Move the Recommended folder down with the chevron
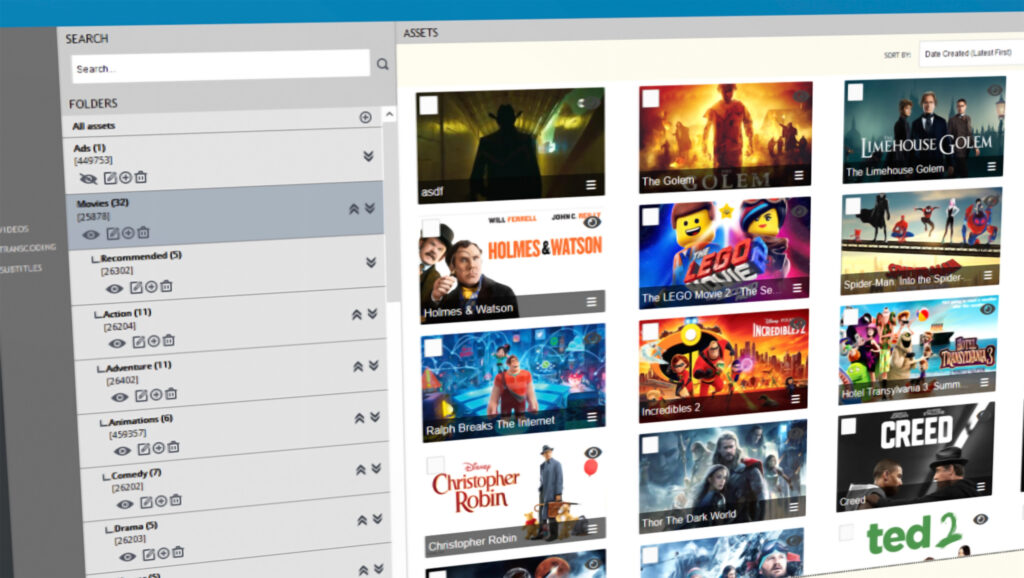 371,263
